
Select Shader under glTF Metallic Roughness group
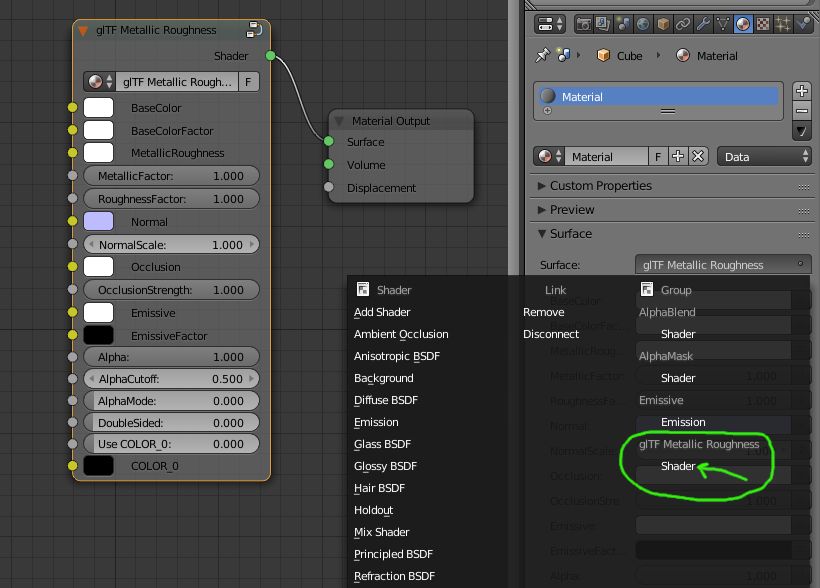tap(678, 466)
